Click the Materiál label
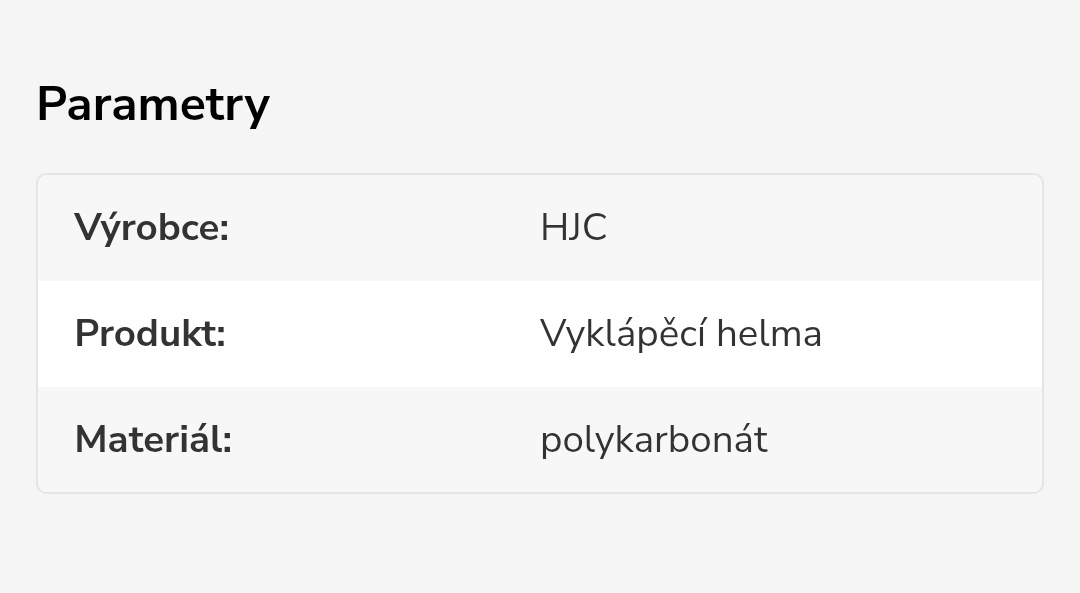Screen dimensions: 1080x593 pyautogui.click(x=153, y=439)
